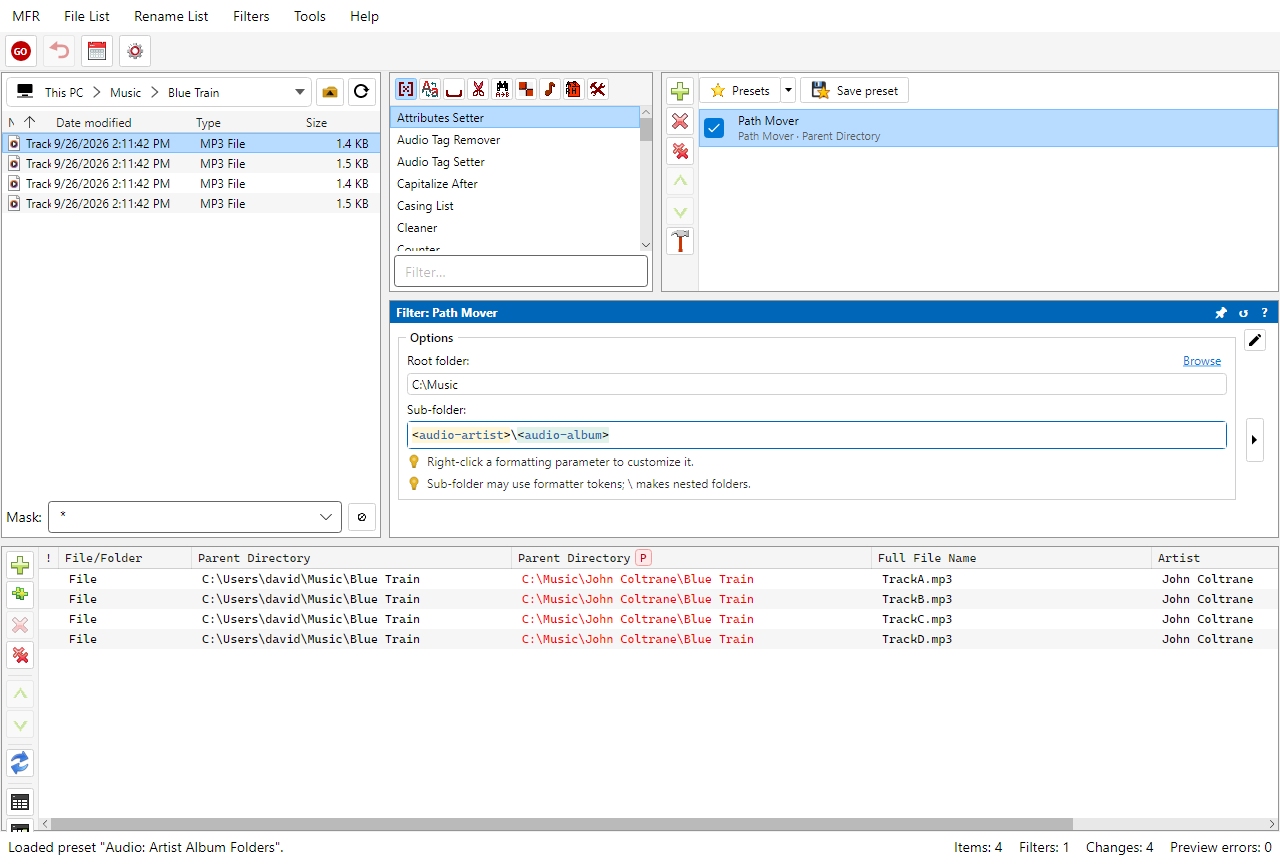Select the wrench tools filter category icon
Screen dimensions: 1280x860
coord(598,89)
